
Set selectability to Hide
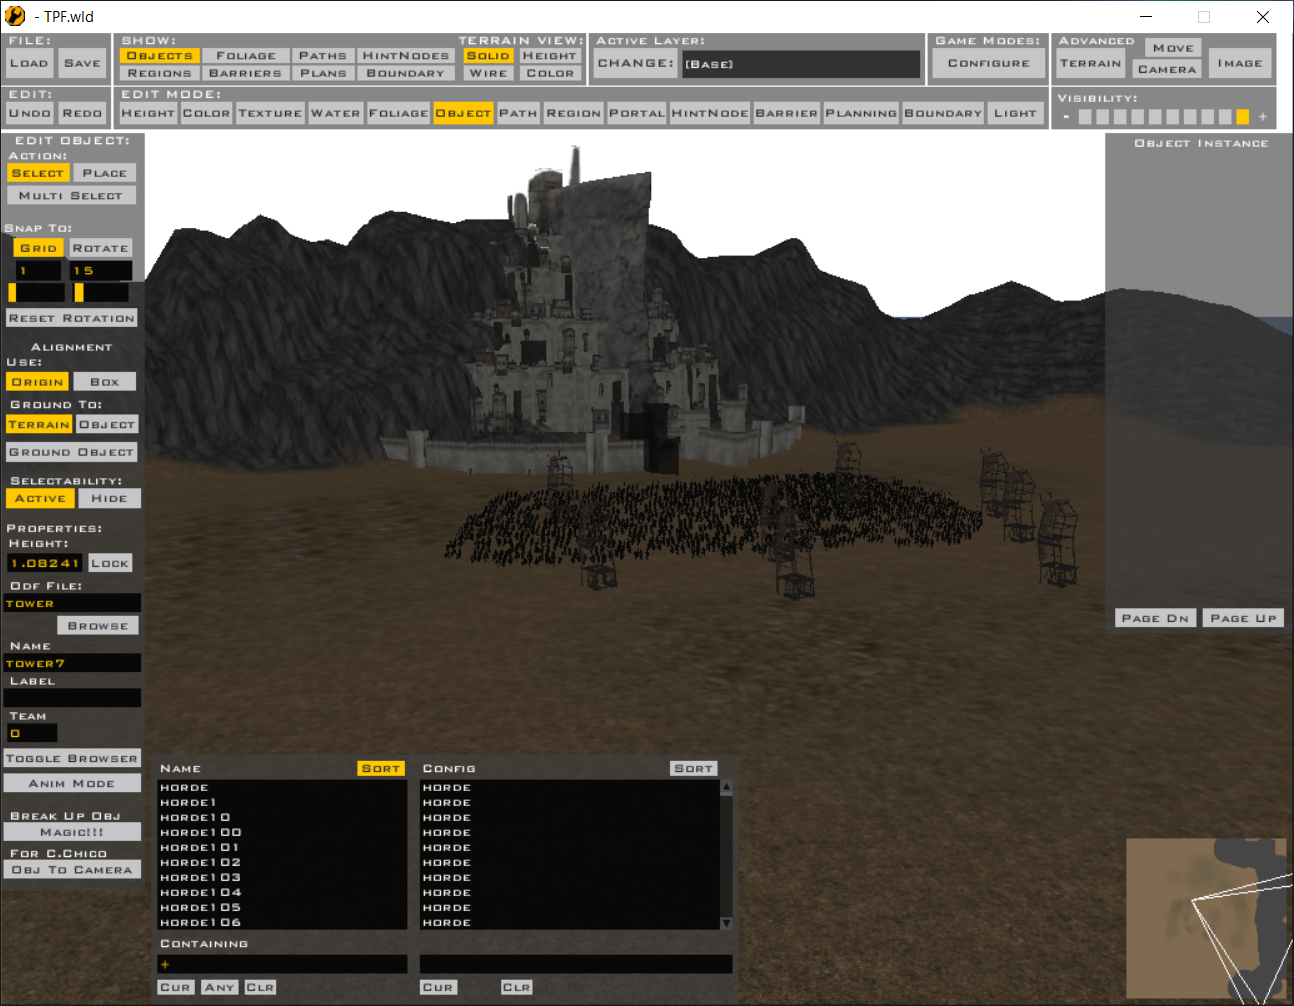pos(109,498)
